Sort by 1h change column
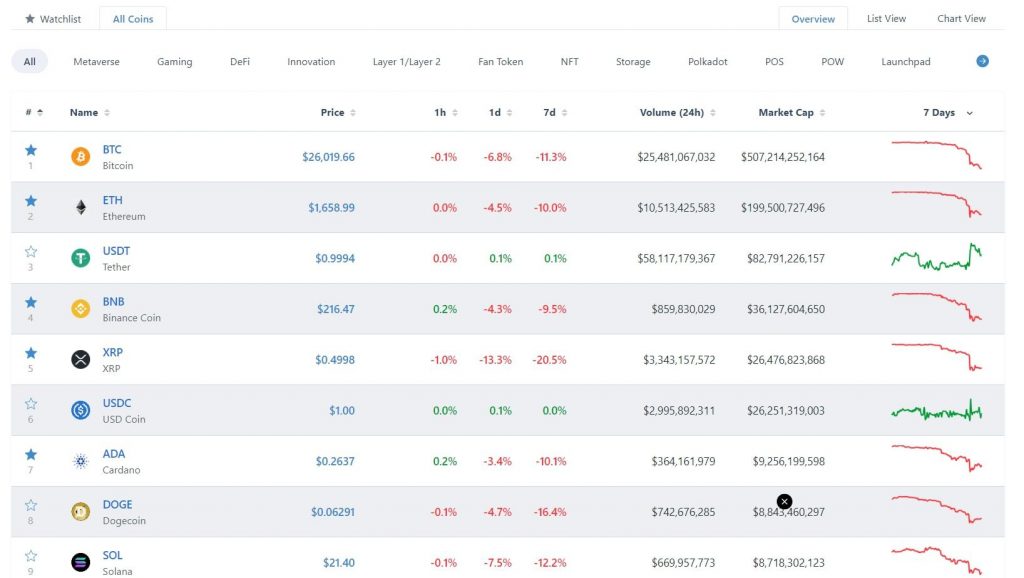The height and width of the screenshot is (578, 1024). pyautogui.click(x=445, y=112)
